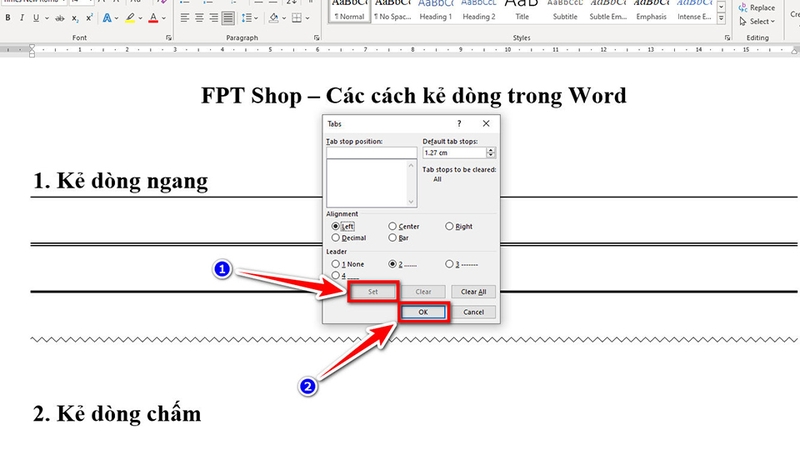Apply Underline to selected text
Screen dimensions: 800x460
(x=36, y=18)
